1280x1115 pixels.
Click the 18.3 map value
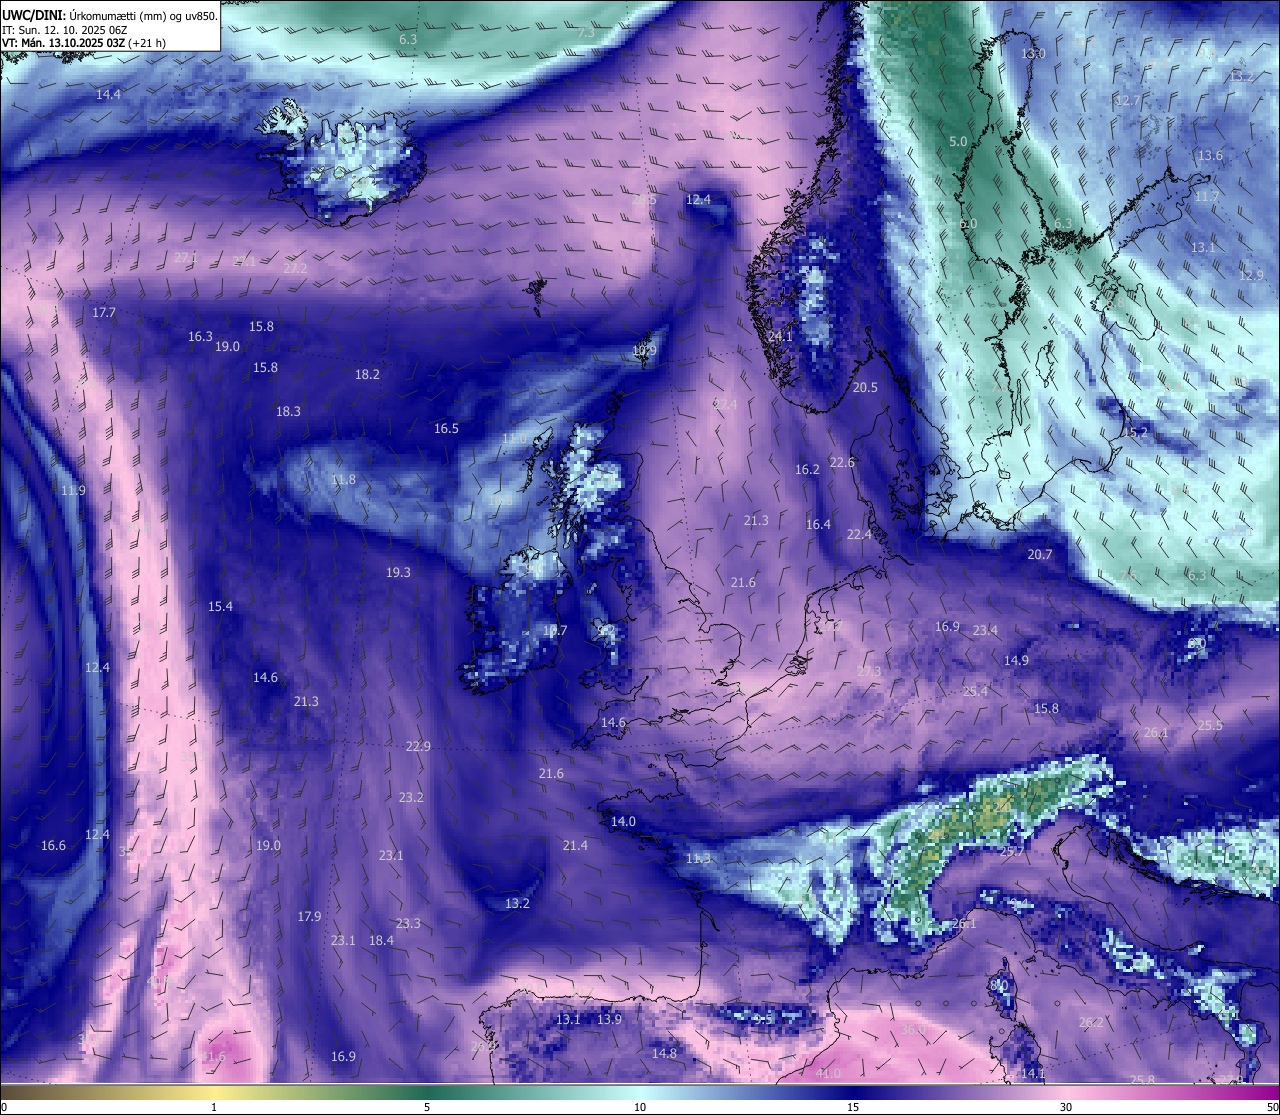click(x=288, y=411)
